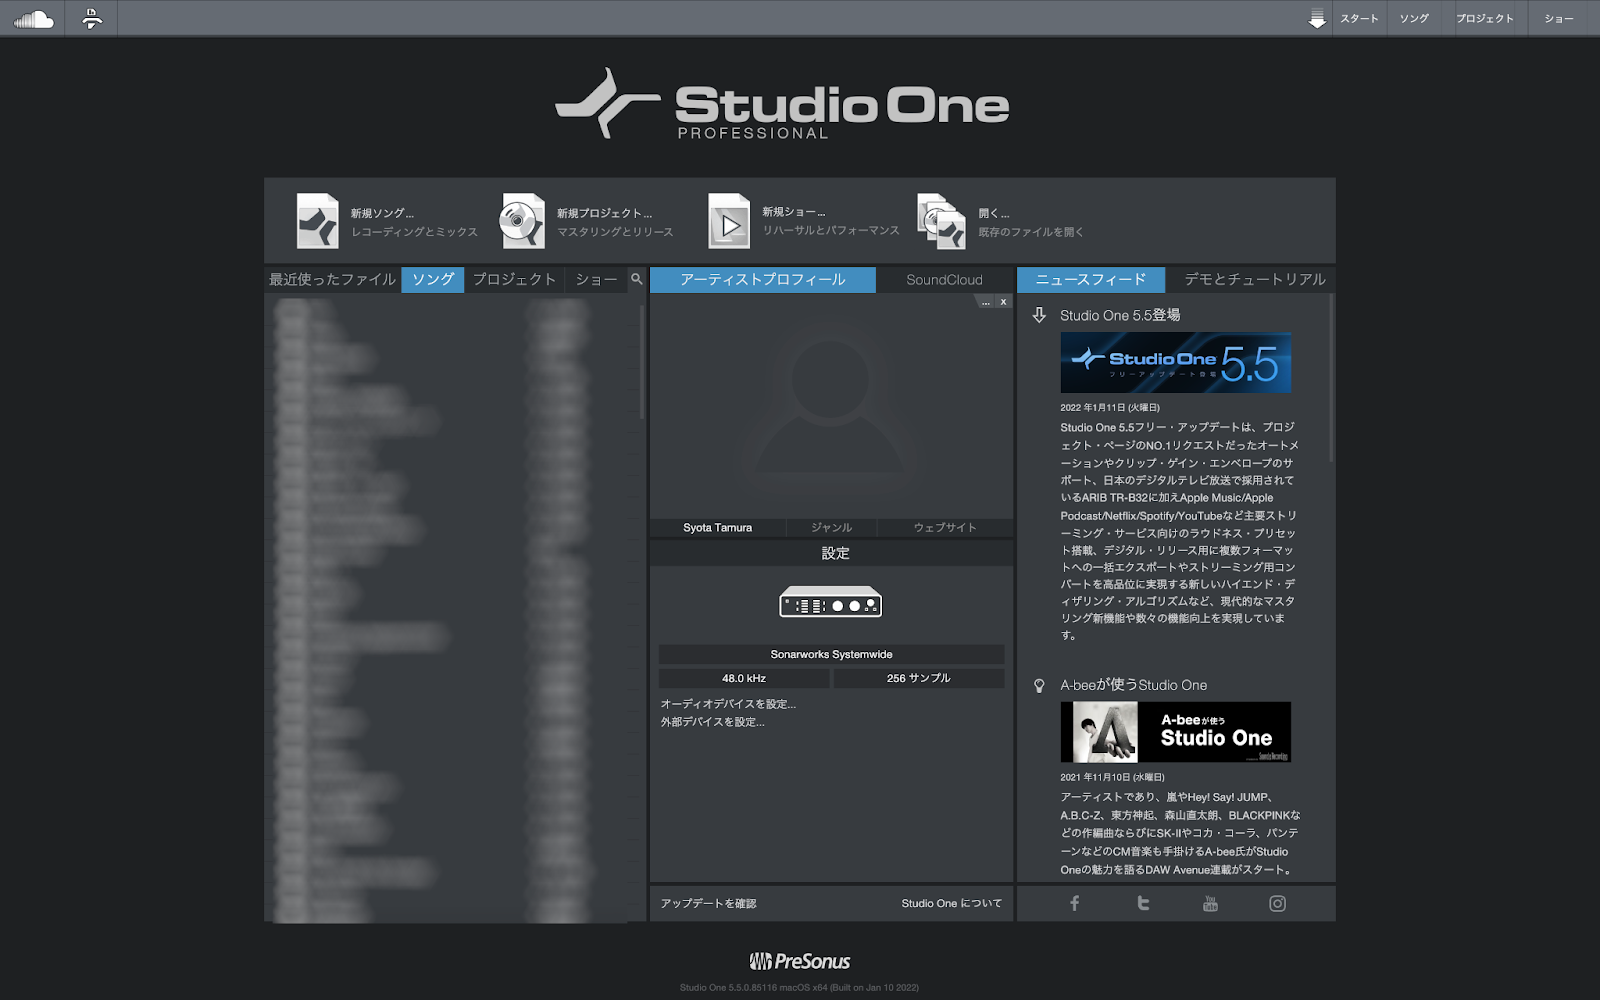
Task: Open the 256 サンプル buffer size selector
Action: point(919,678)
